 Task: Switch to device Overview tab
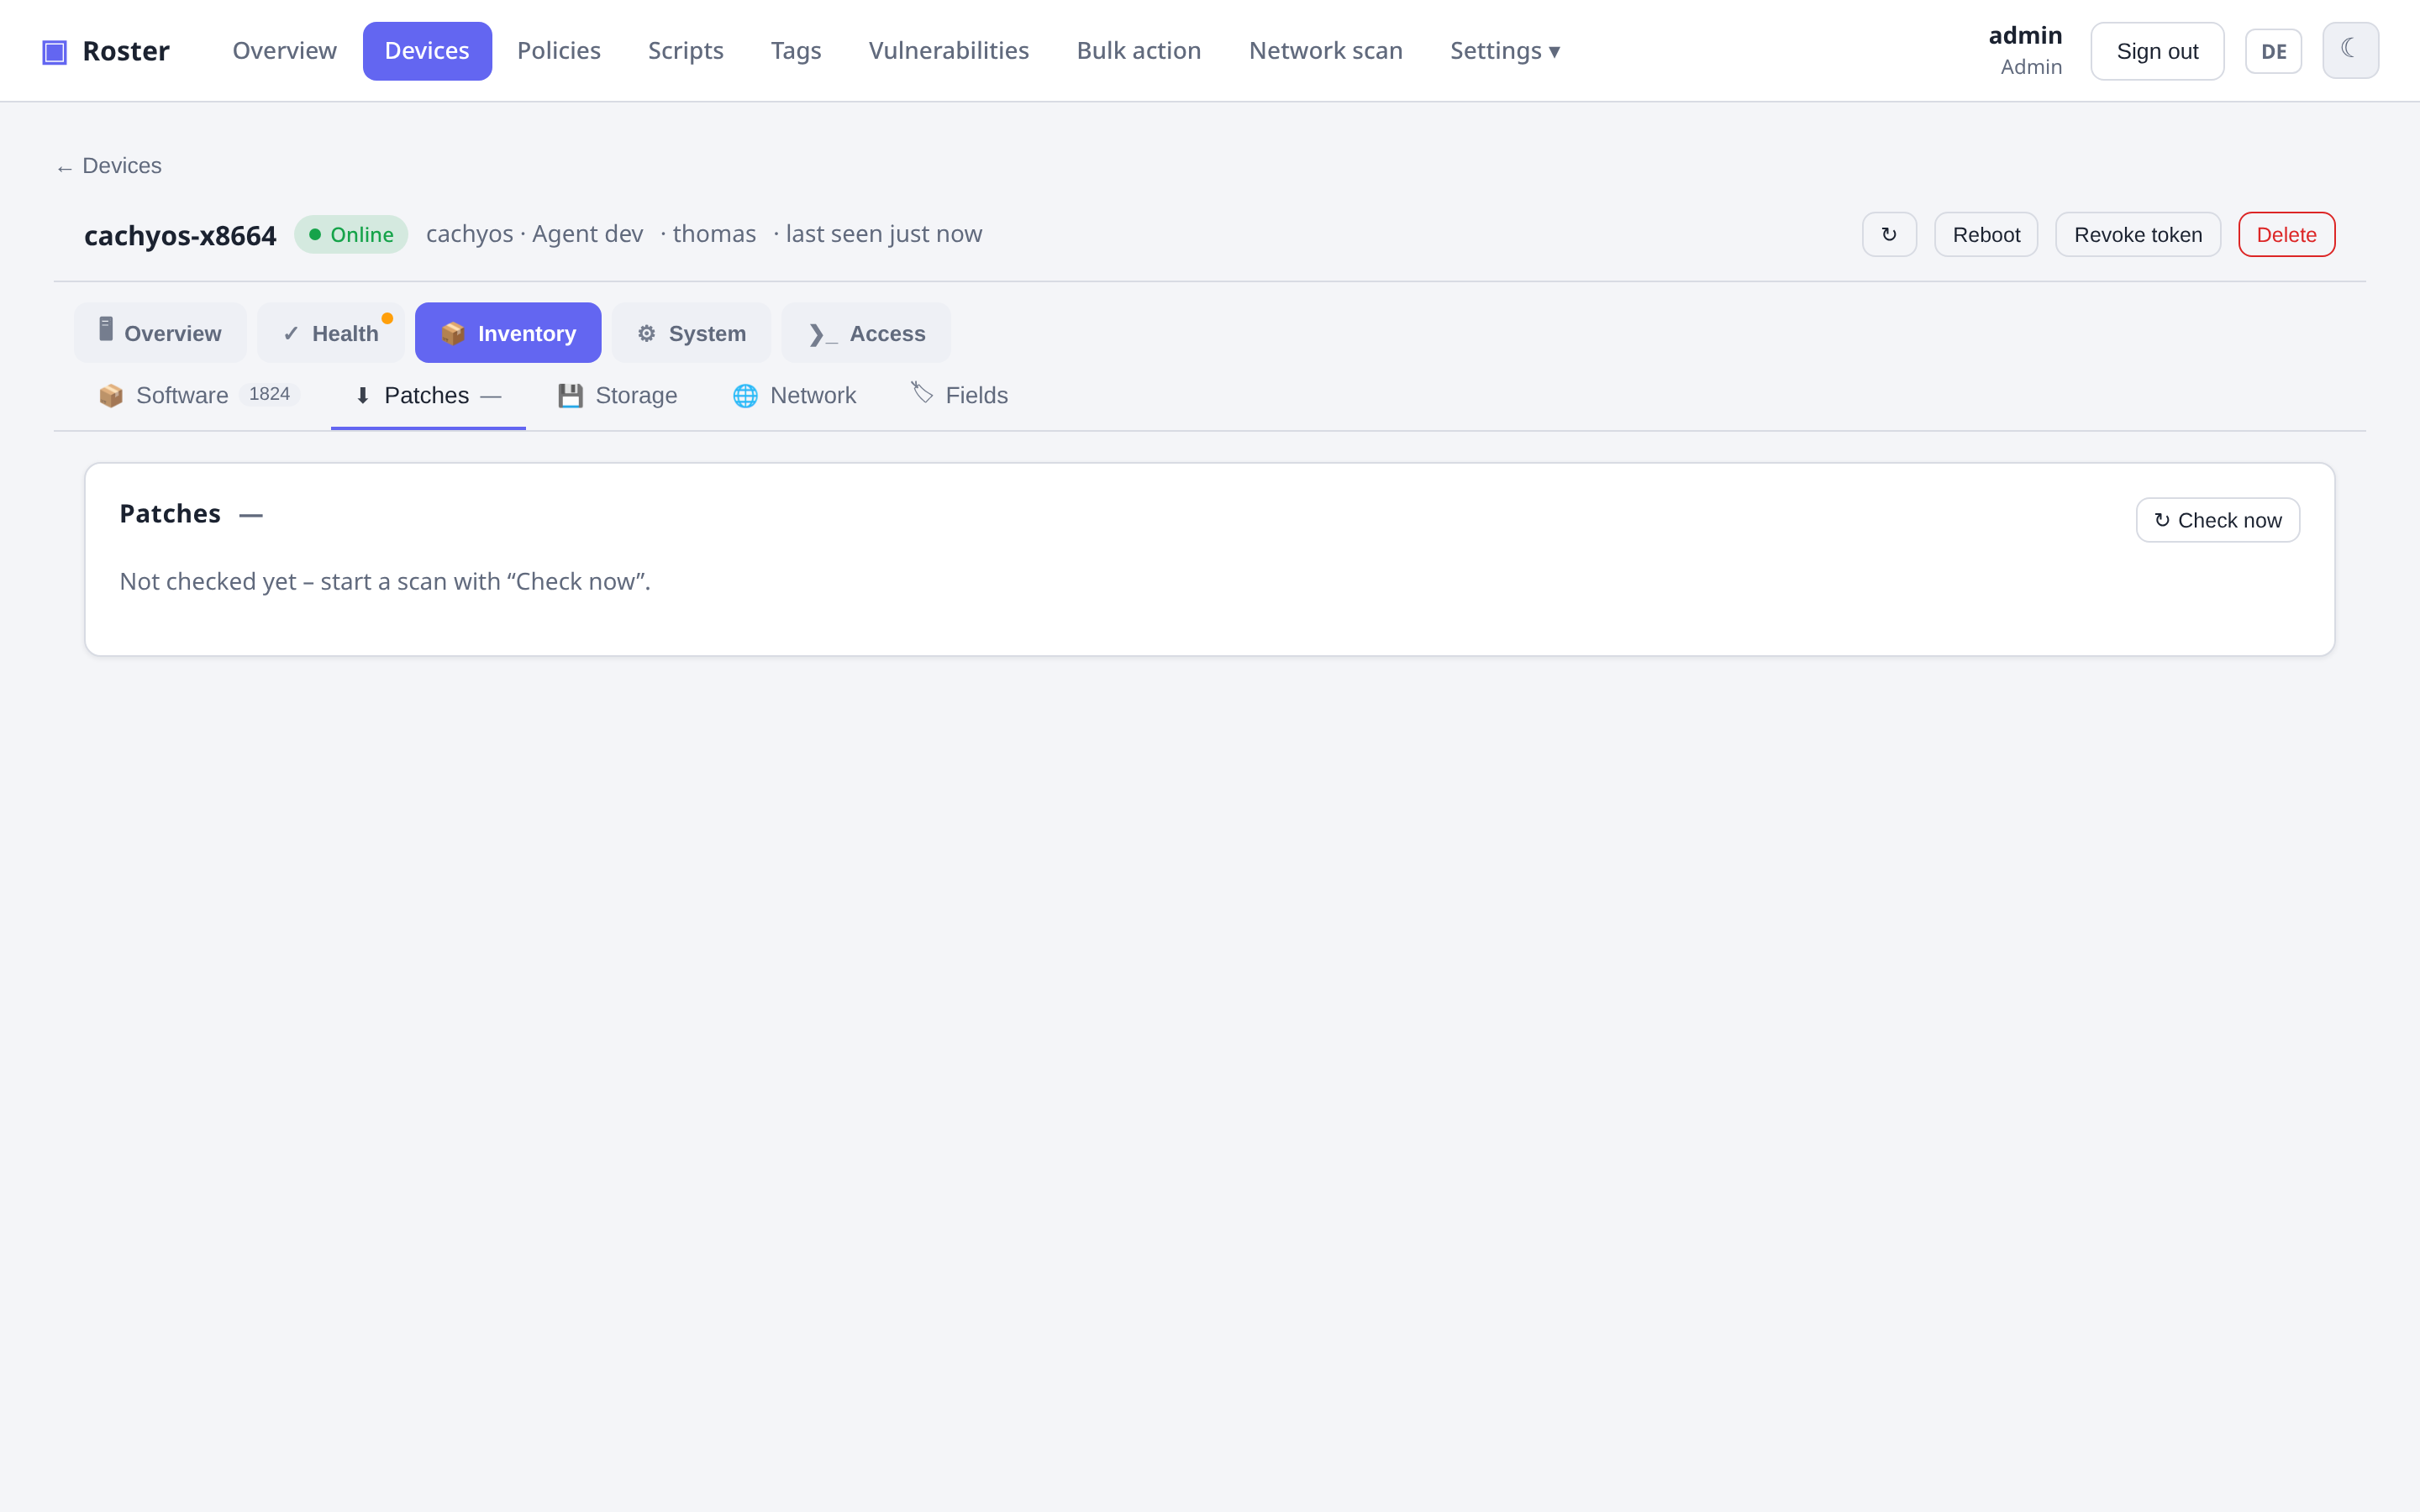[x=160, y=333]
